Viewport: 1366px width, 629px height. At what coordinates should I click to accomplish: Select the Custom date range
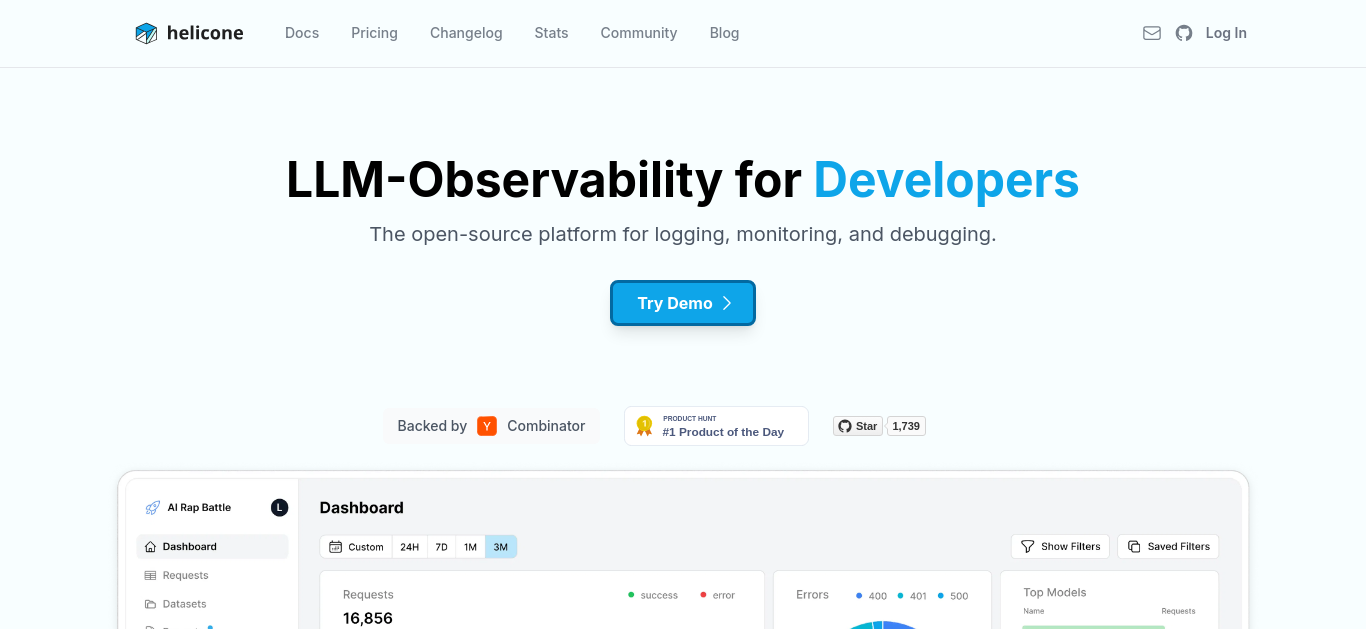pyautogui.click(x=356, y=547)
